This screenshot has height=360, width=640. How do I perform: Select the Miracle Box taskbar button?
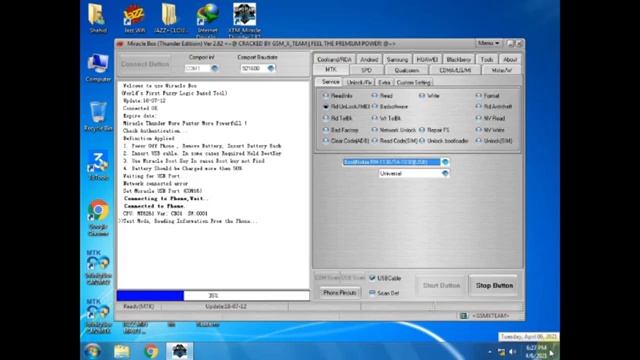tap(180, 351)
